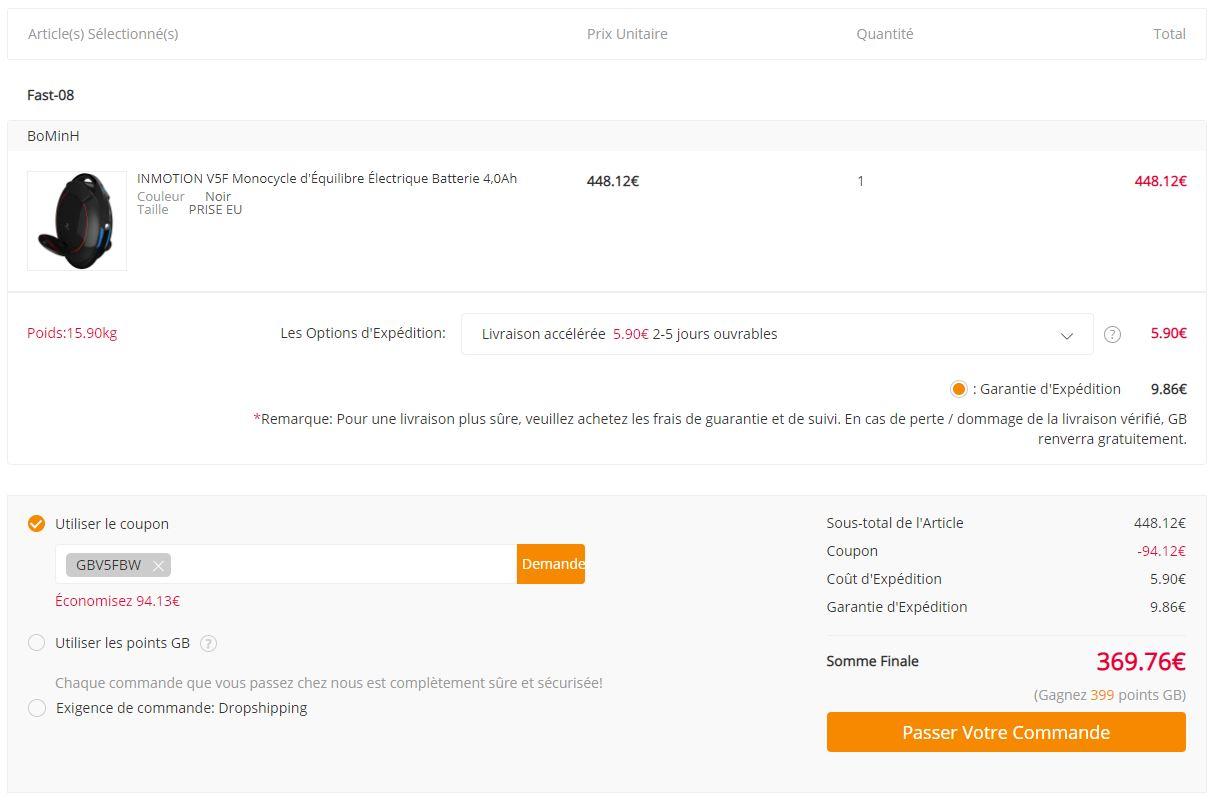Click inside the coupon code input field

pos(343,564)
